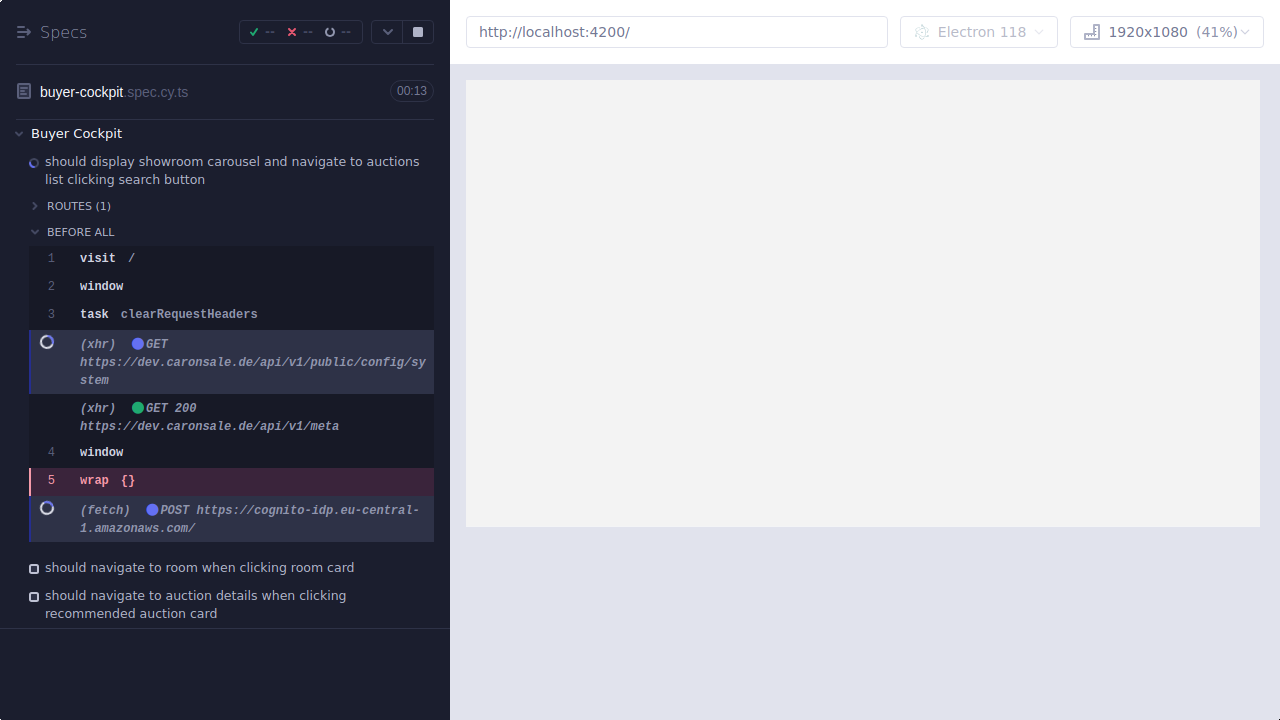Focus the localhost:4200 URL field
The width and height of the screenshot is (1280, 720).
pyautogui.click(x=677, y=32)
